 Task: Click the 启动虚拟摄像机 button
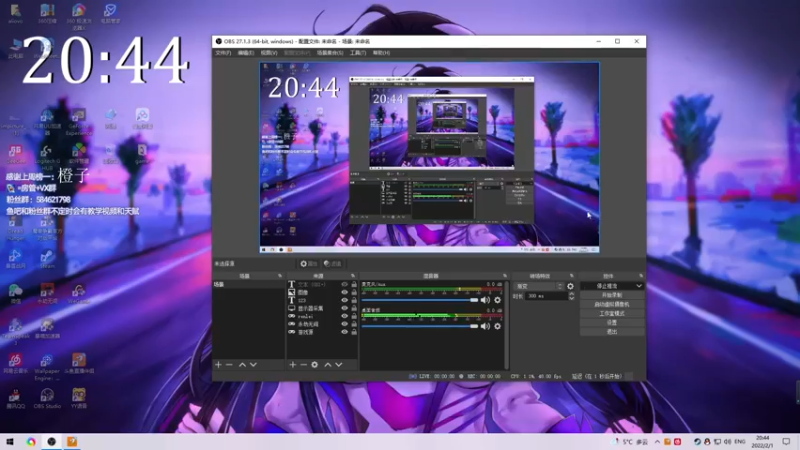[612, 305]
